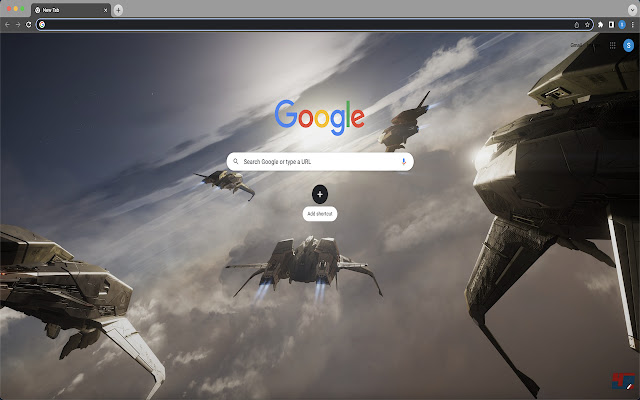Click the magnifier icon in the search box
This screenshot has height=400, width=640.
236,162
